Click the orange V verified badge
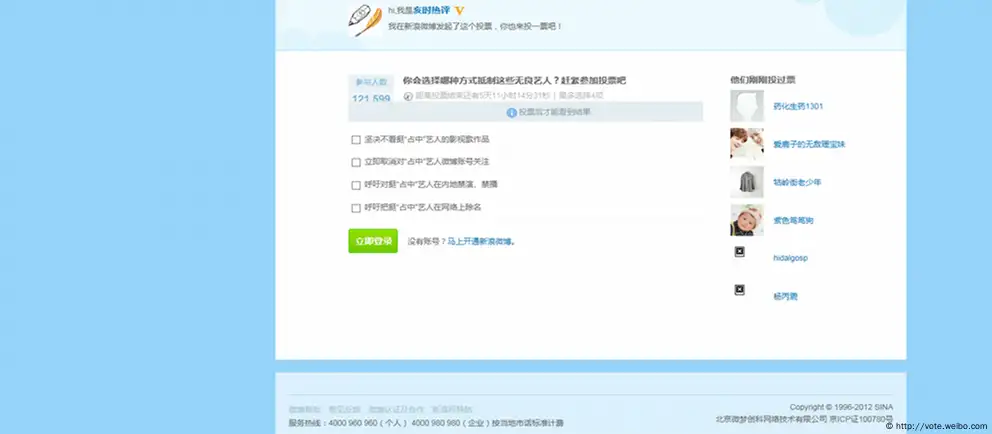 460,9
